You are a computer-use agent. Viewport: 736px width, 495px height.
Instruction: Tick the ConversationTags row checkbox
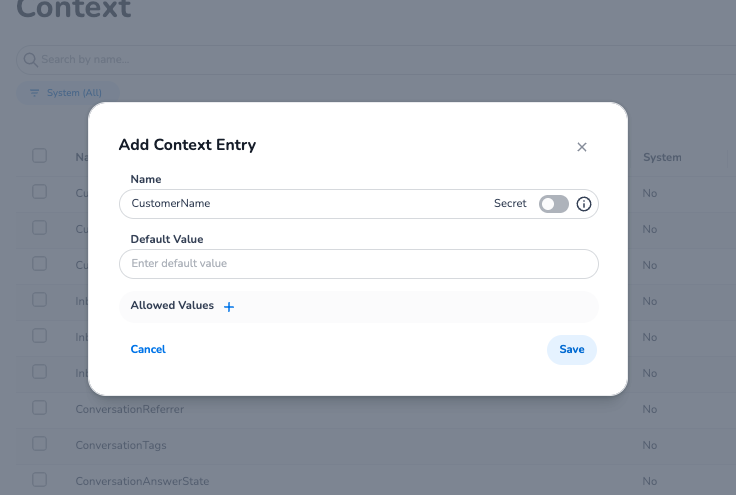39,444
